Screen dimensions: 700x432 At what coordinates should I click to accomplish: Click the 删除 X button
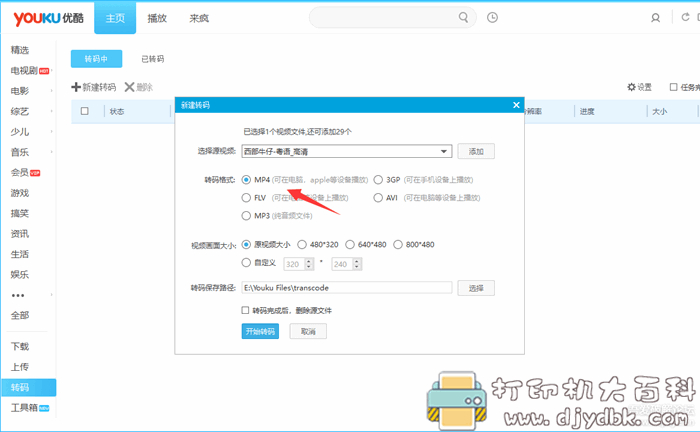click(138, 87)
